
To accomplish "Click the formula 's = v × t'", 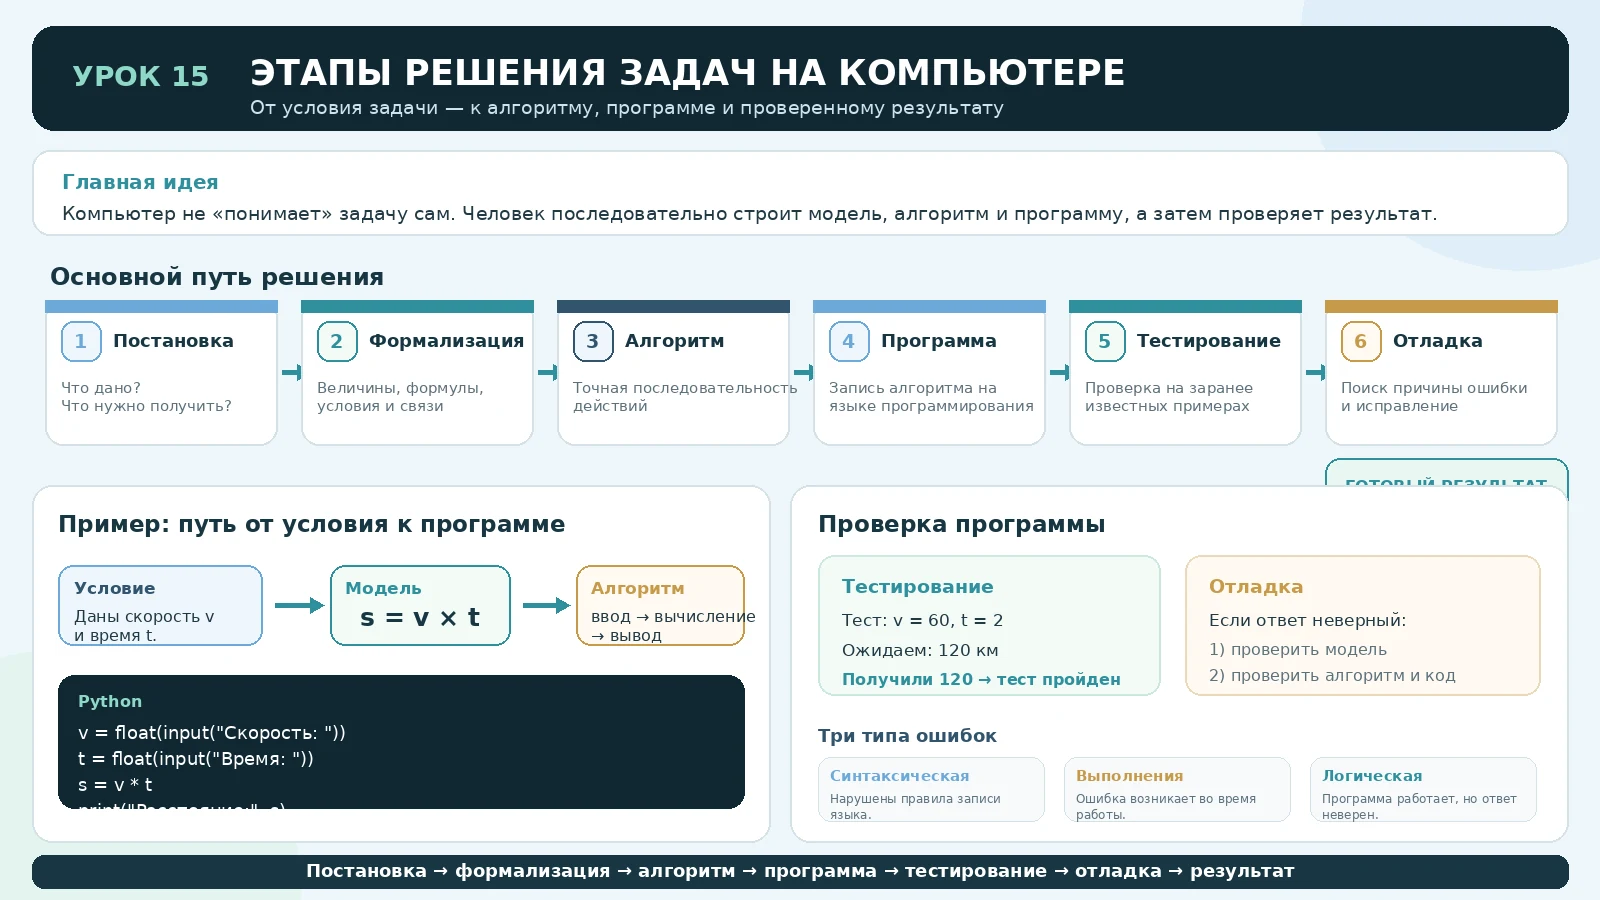I will tap(420, 618).
